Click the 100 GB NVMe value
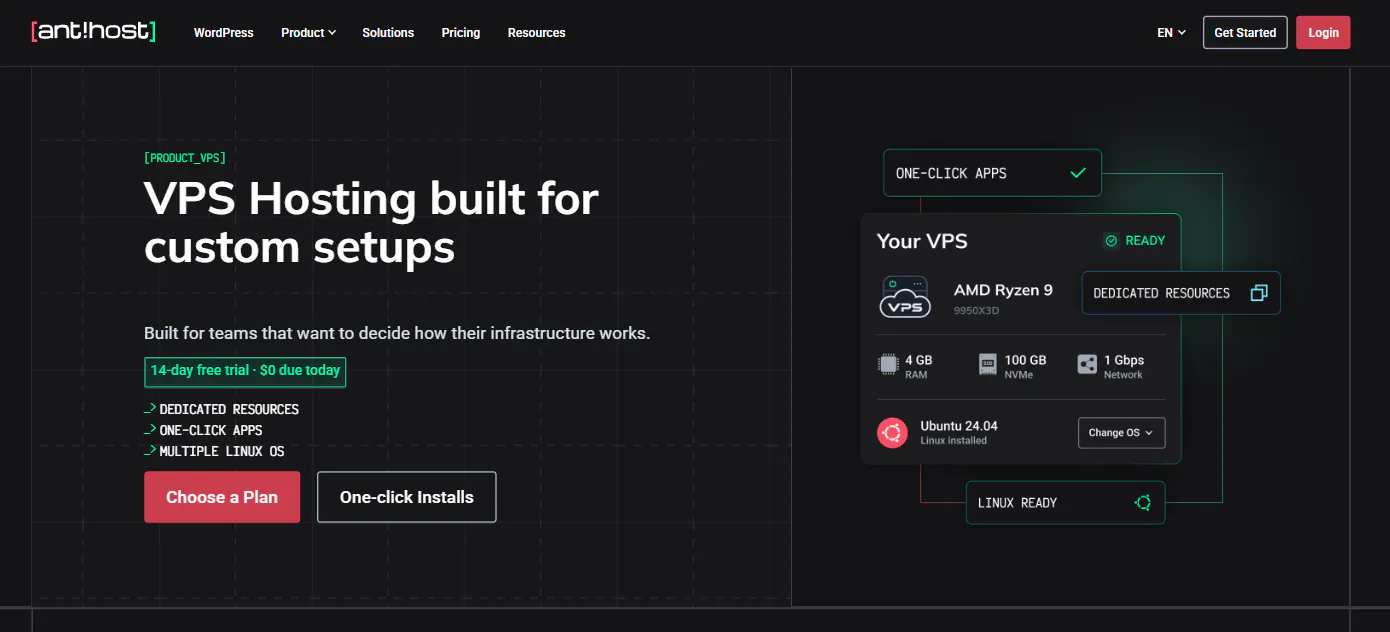The width and height of the screenshot is (1390, 632). (1025, 360)
